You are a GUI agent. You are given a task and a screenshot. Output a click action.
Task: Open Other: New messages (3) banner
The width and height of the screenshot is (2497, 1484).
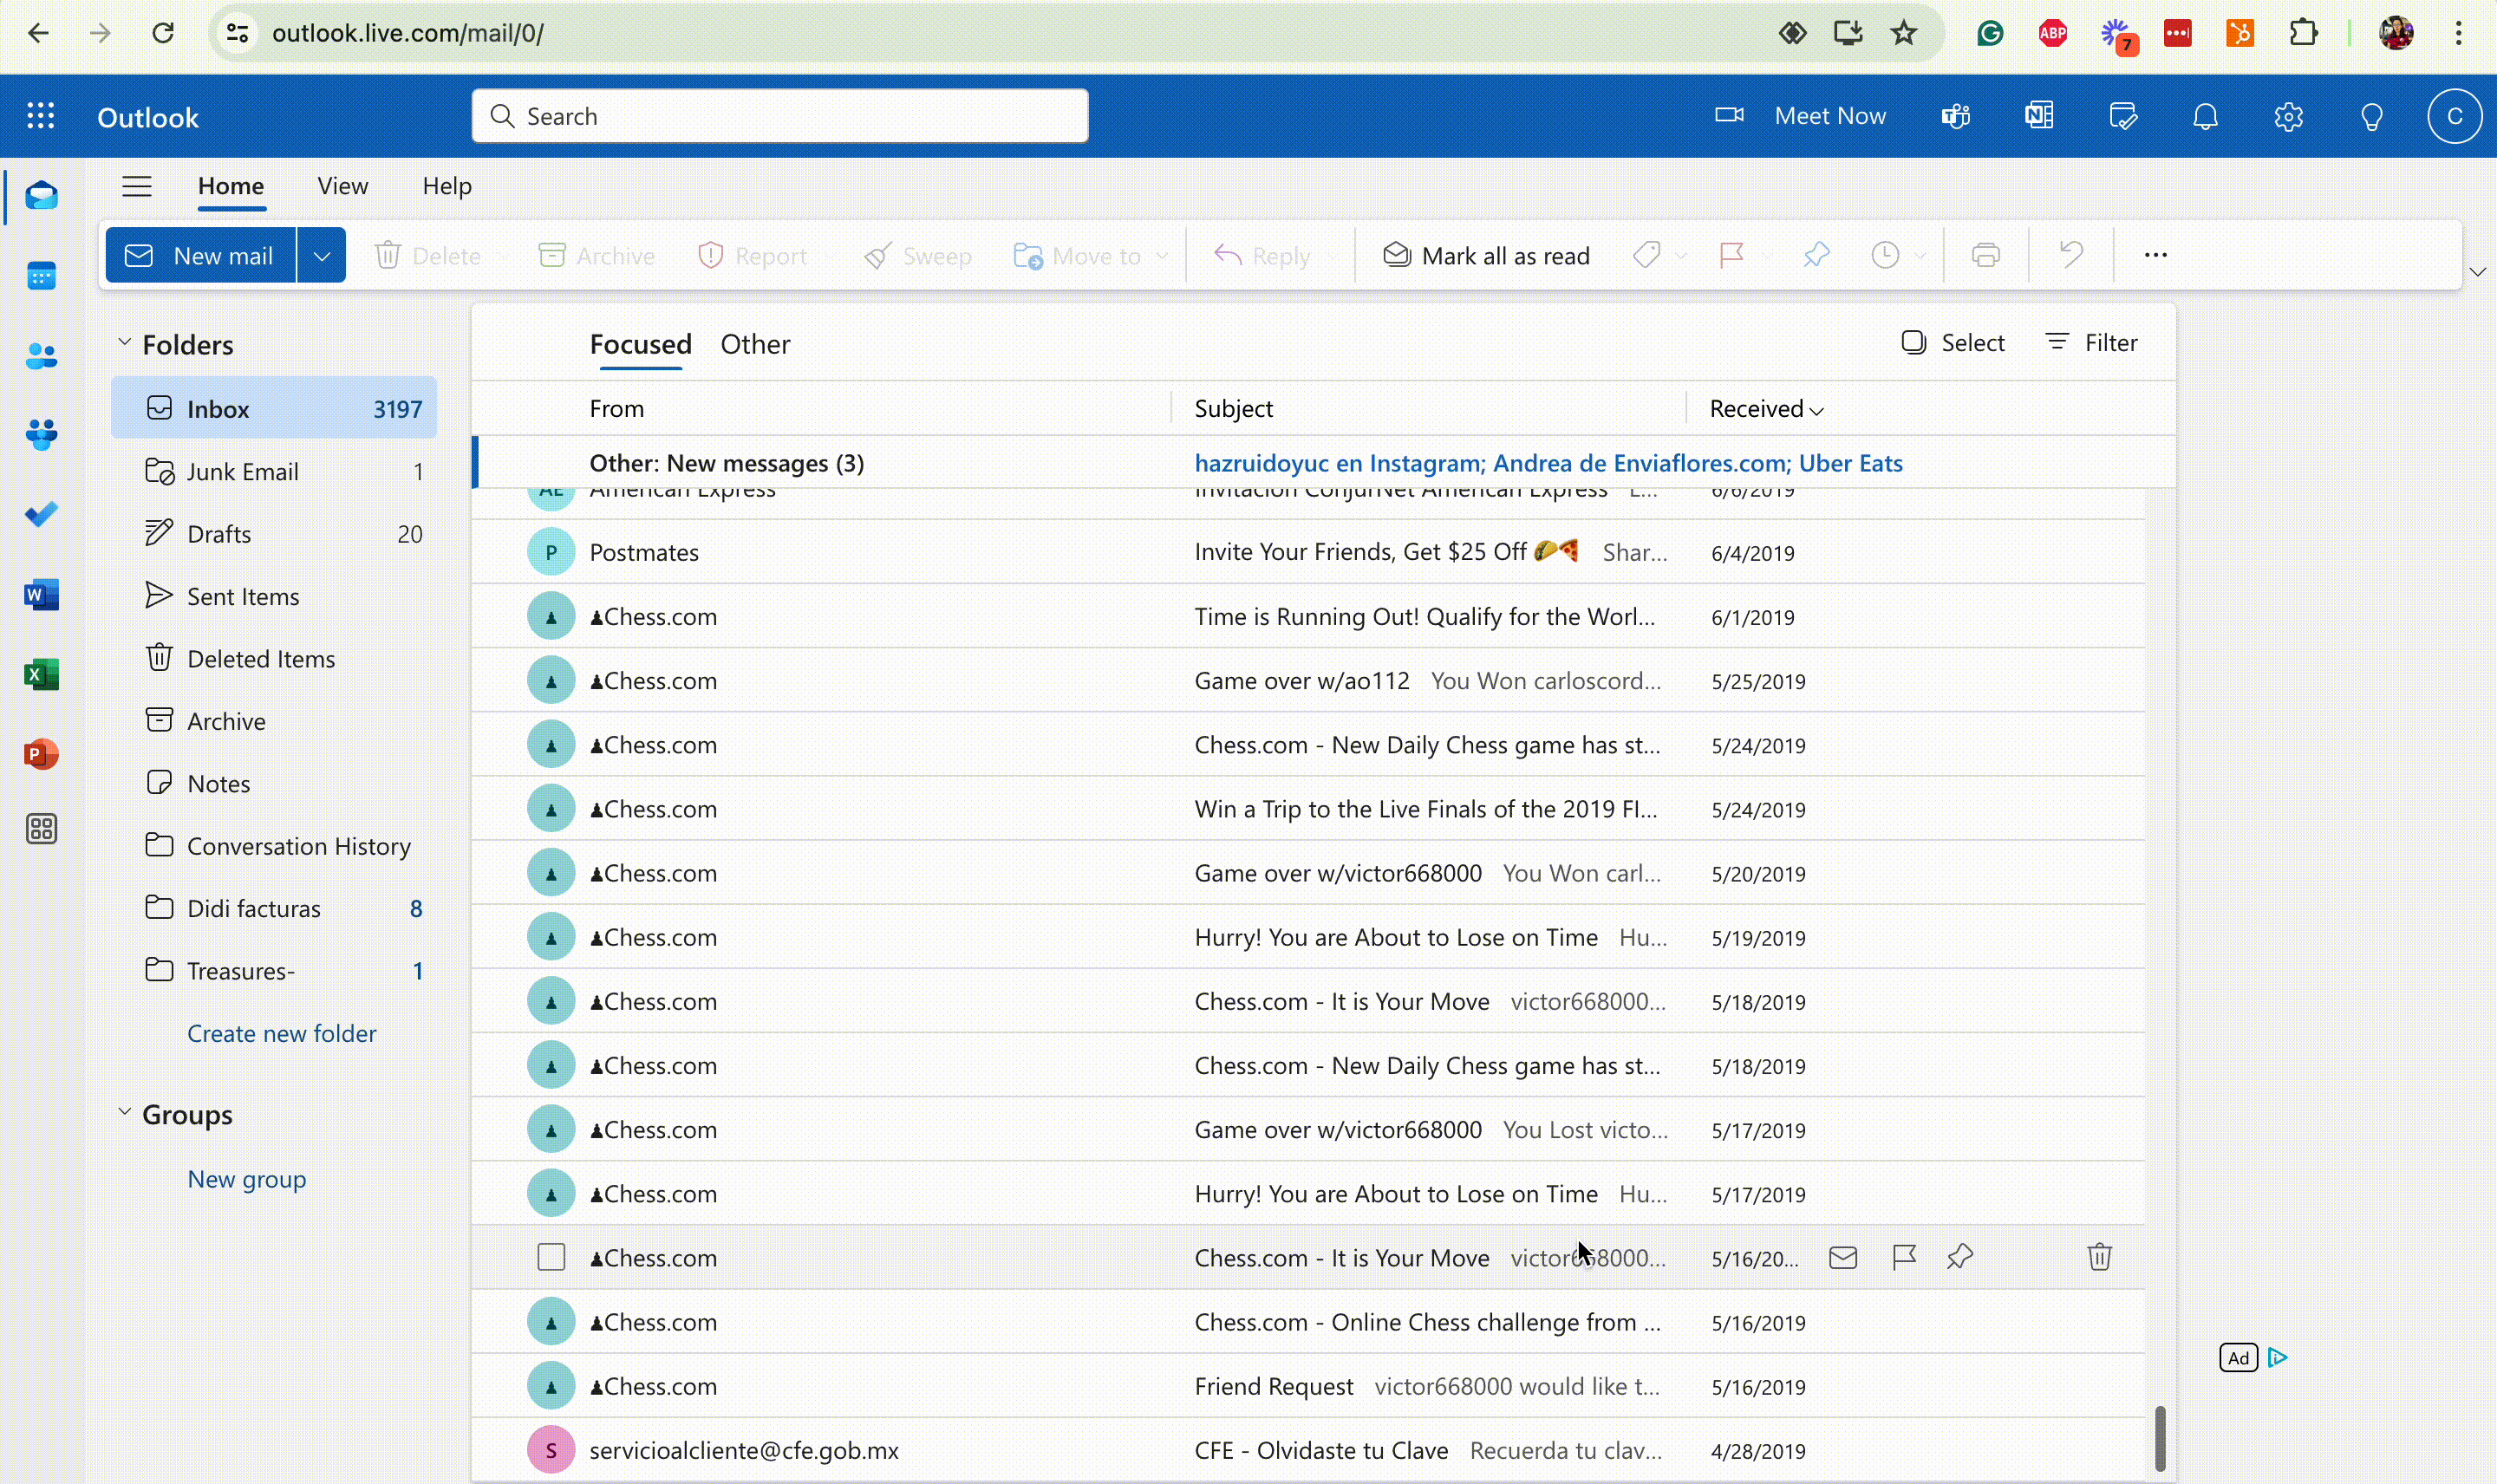pyautogui.click(x=1323, y=463)
